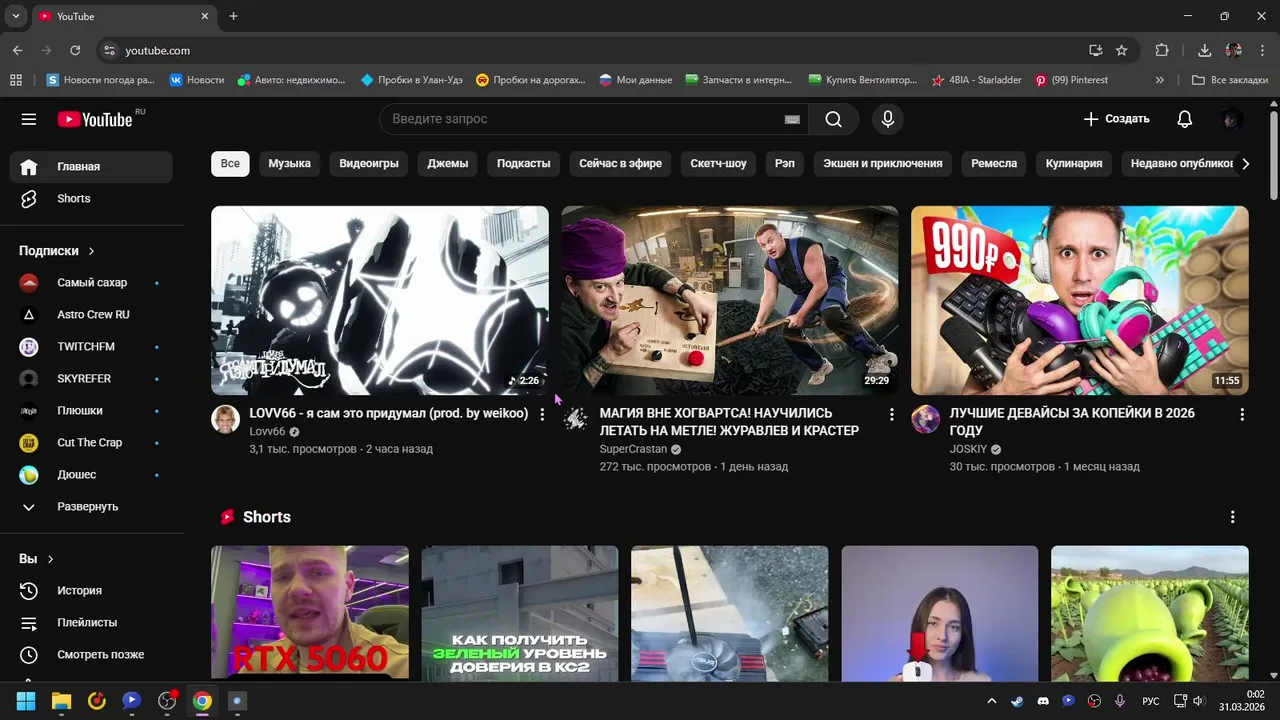The width and height of the screenshot is (1280, 720).
Task: Open options menu for МАГИЯ ВНЕ ХОГВАРТСА video
Action: click(x=892, y=414)
